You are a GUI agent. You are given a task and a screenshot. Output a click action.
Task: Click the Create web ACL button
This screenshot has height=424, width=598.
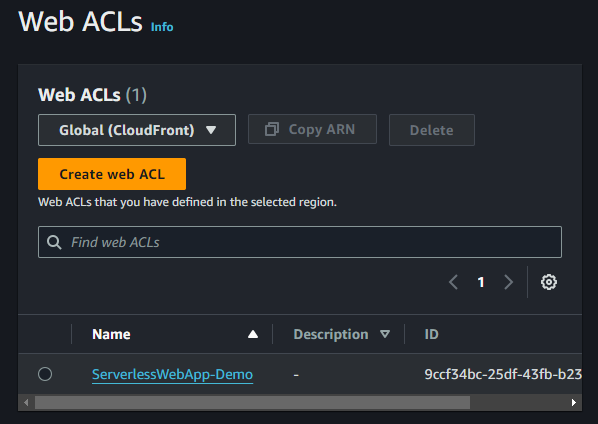click(x=112, y=174)
